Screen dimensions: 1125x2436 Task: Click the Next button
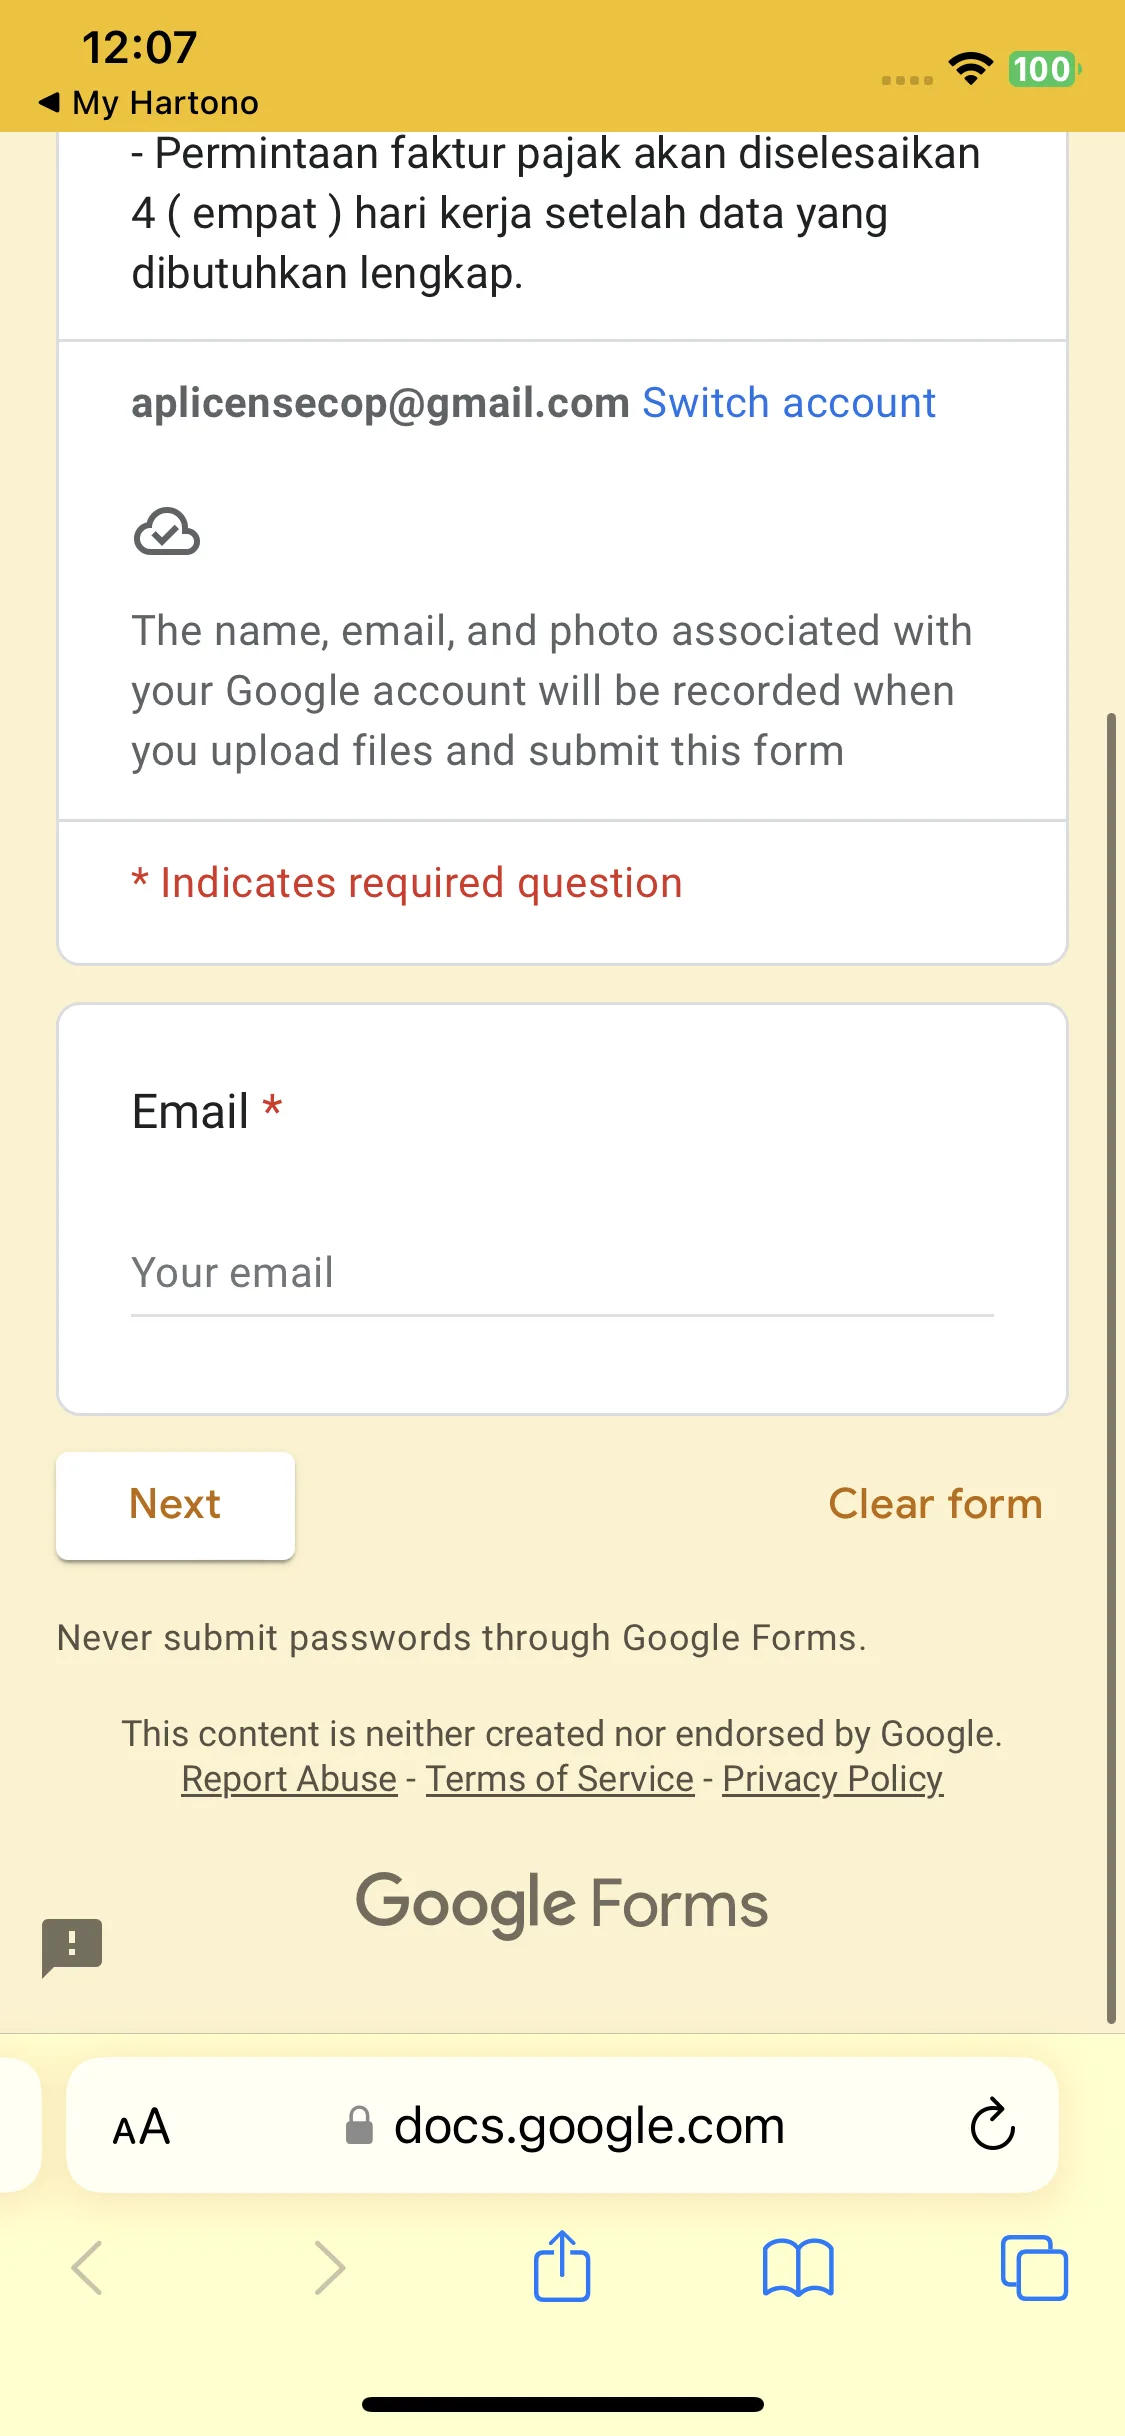pyautogui.click(x=175, y=1505)
